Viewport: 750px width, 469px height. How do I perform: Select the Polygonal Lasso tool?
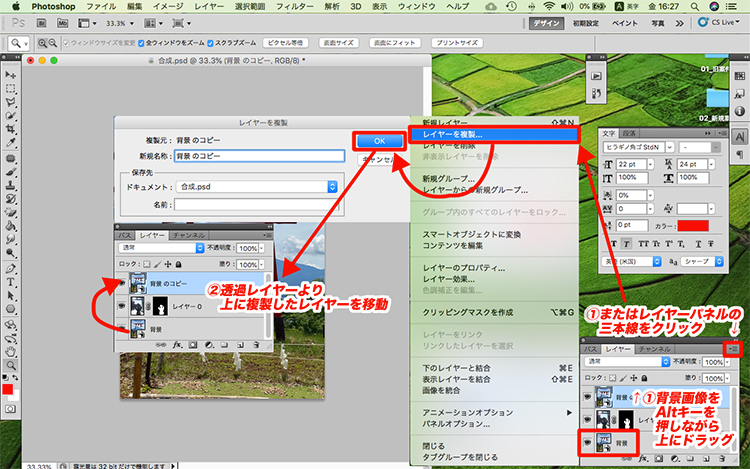[x=10, y=102]
